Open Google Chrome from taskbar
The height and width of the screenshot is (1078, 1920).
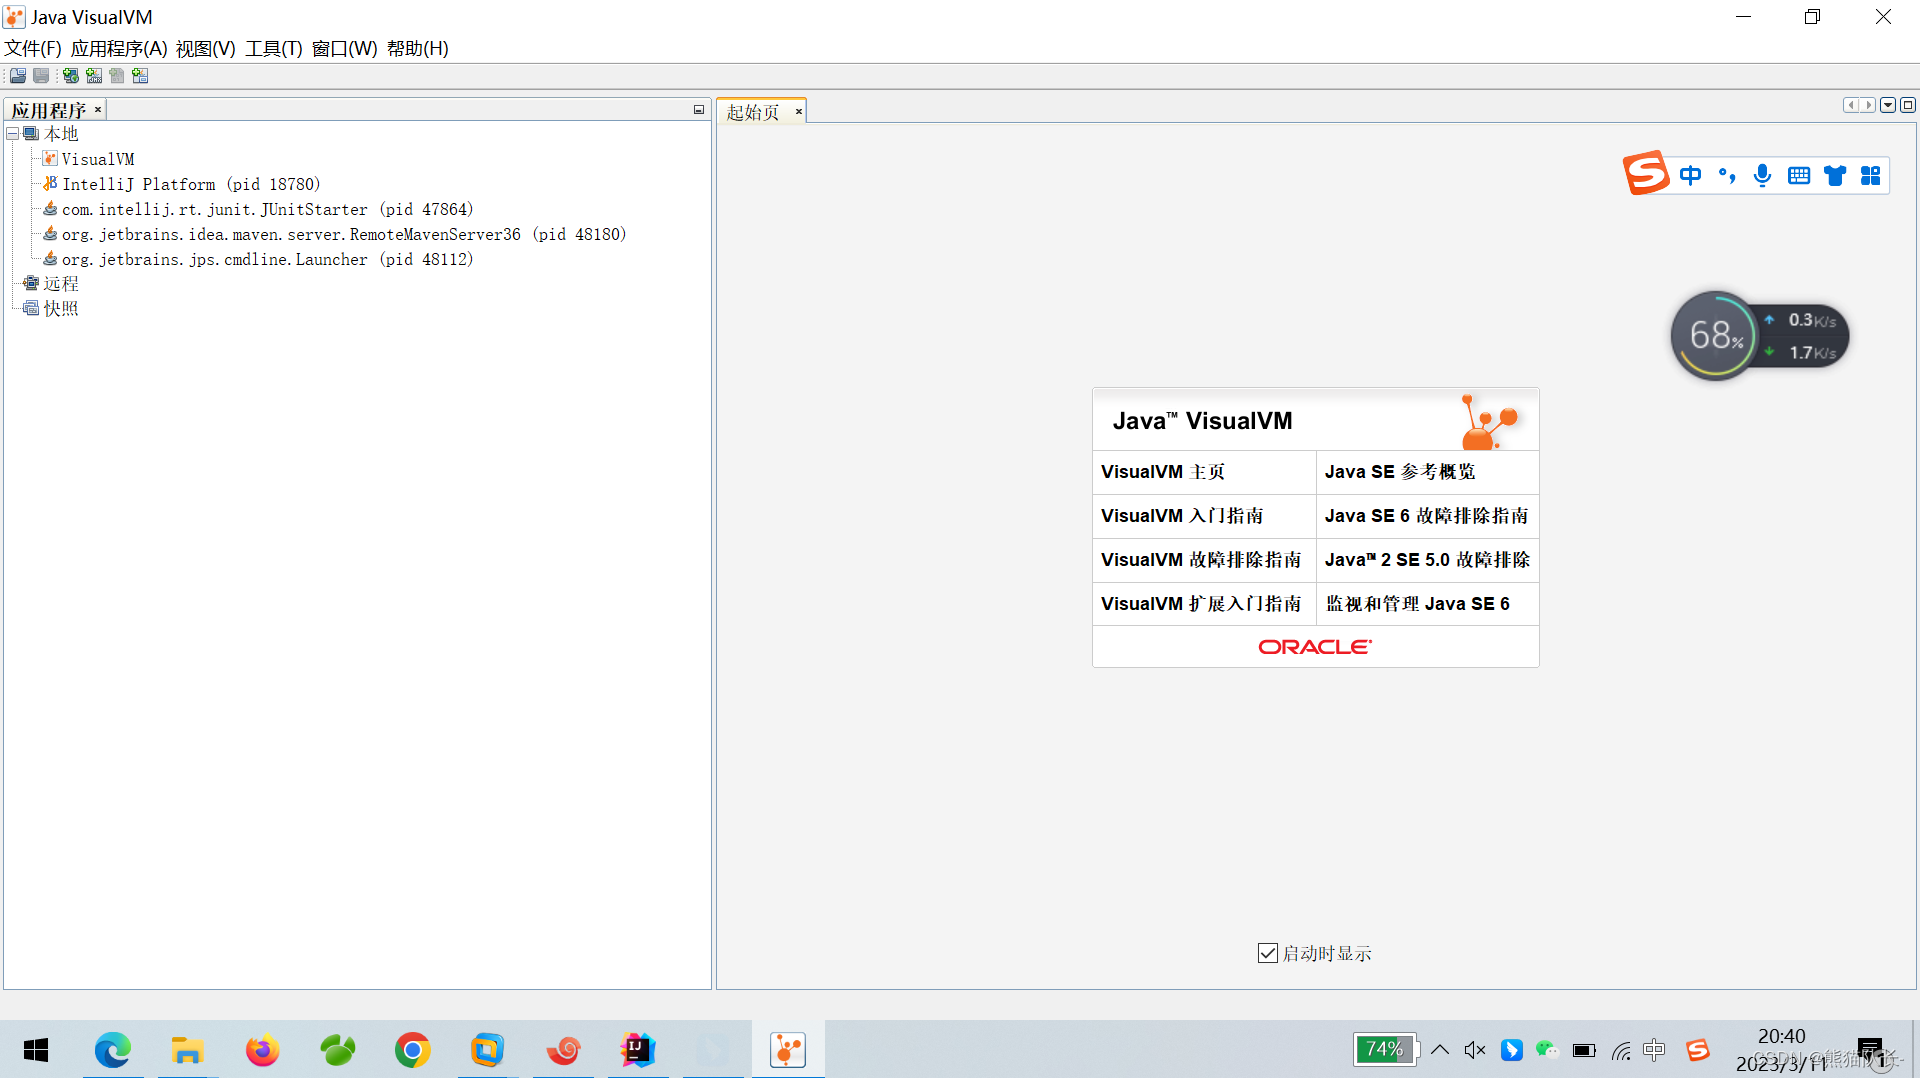coord(412,1050)
